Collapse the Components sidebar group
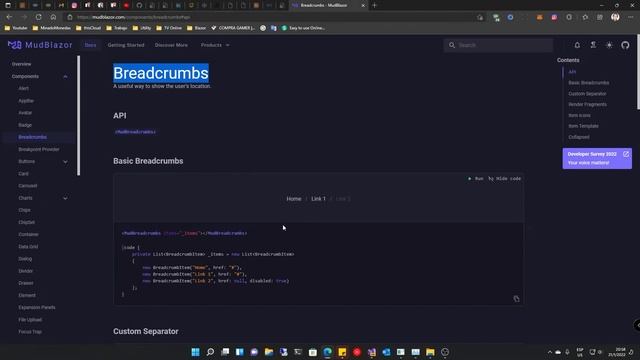Screen dimensions: 640x360 39,76
